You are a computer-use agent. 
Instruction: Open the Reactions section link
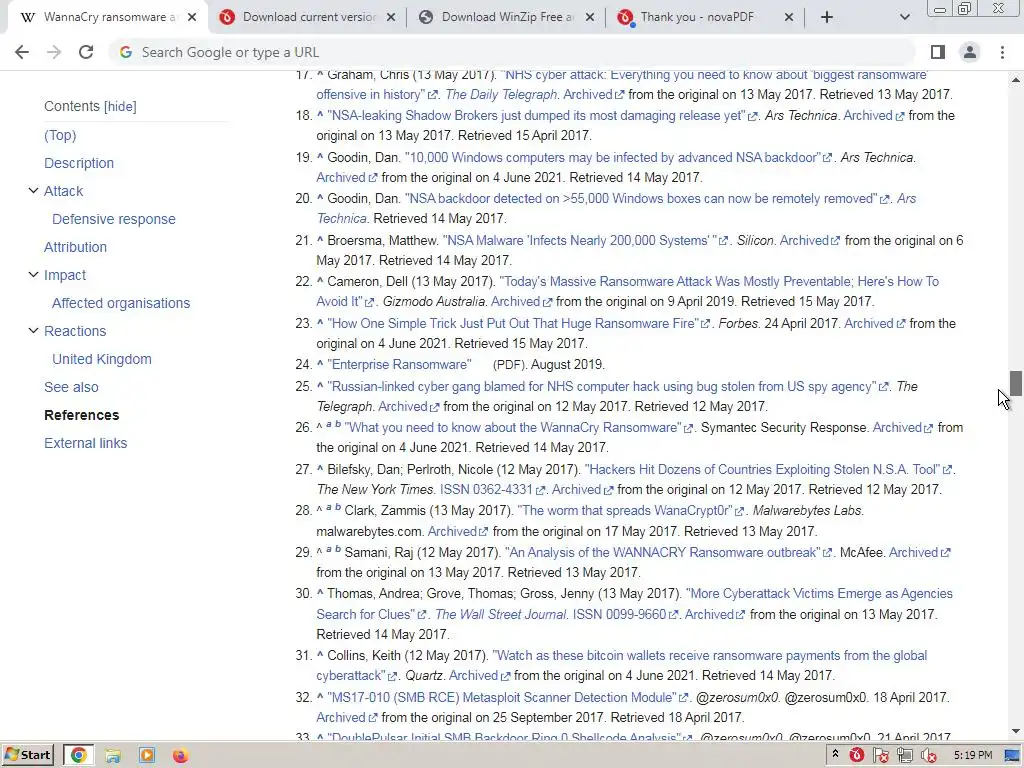pyautogui.click(x=75, y=332)
